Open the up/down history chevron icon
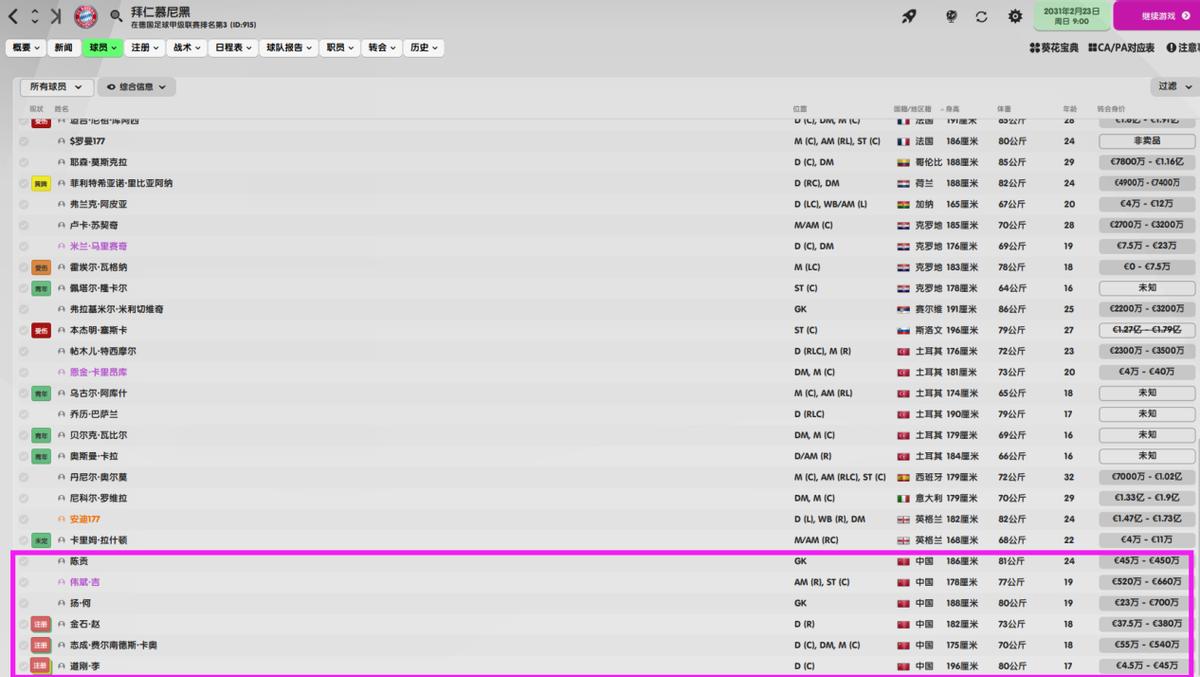The width and height of the screenshot is (1200, 677). click(x=34, y=16)
